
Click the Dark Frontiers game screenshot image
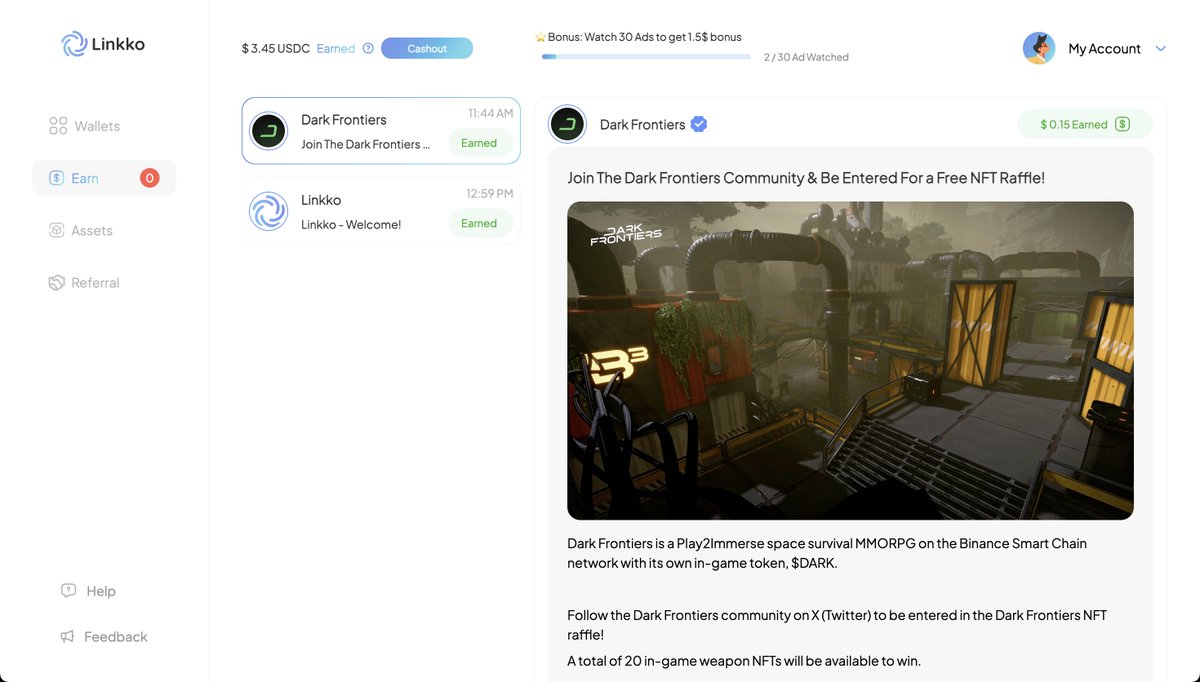(x=850, y=361)
